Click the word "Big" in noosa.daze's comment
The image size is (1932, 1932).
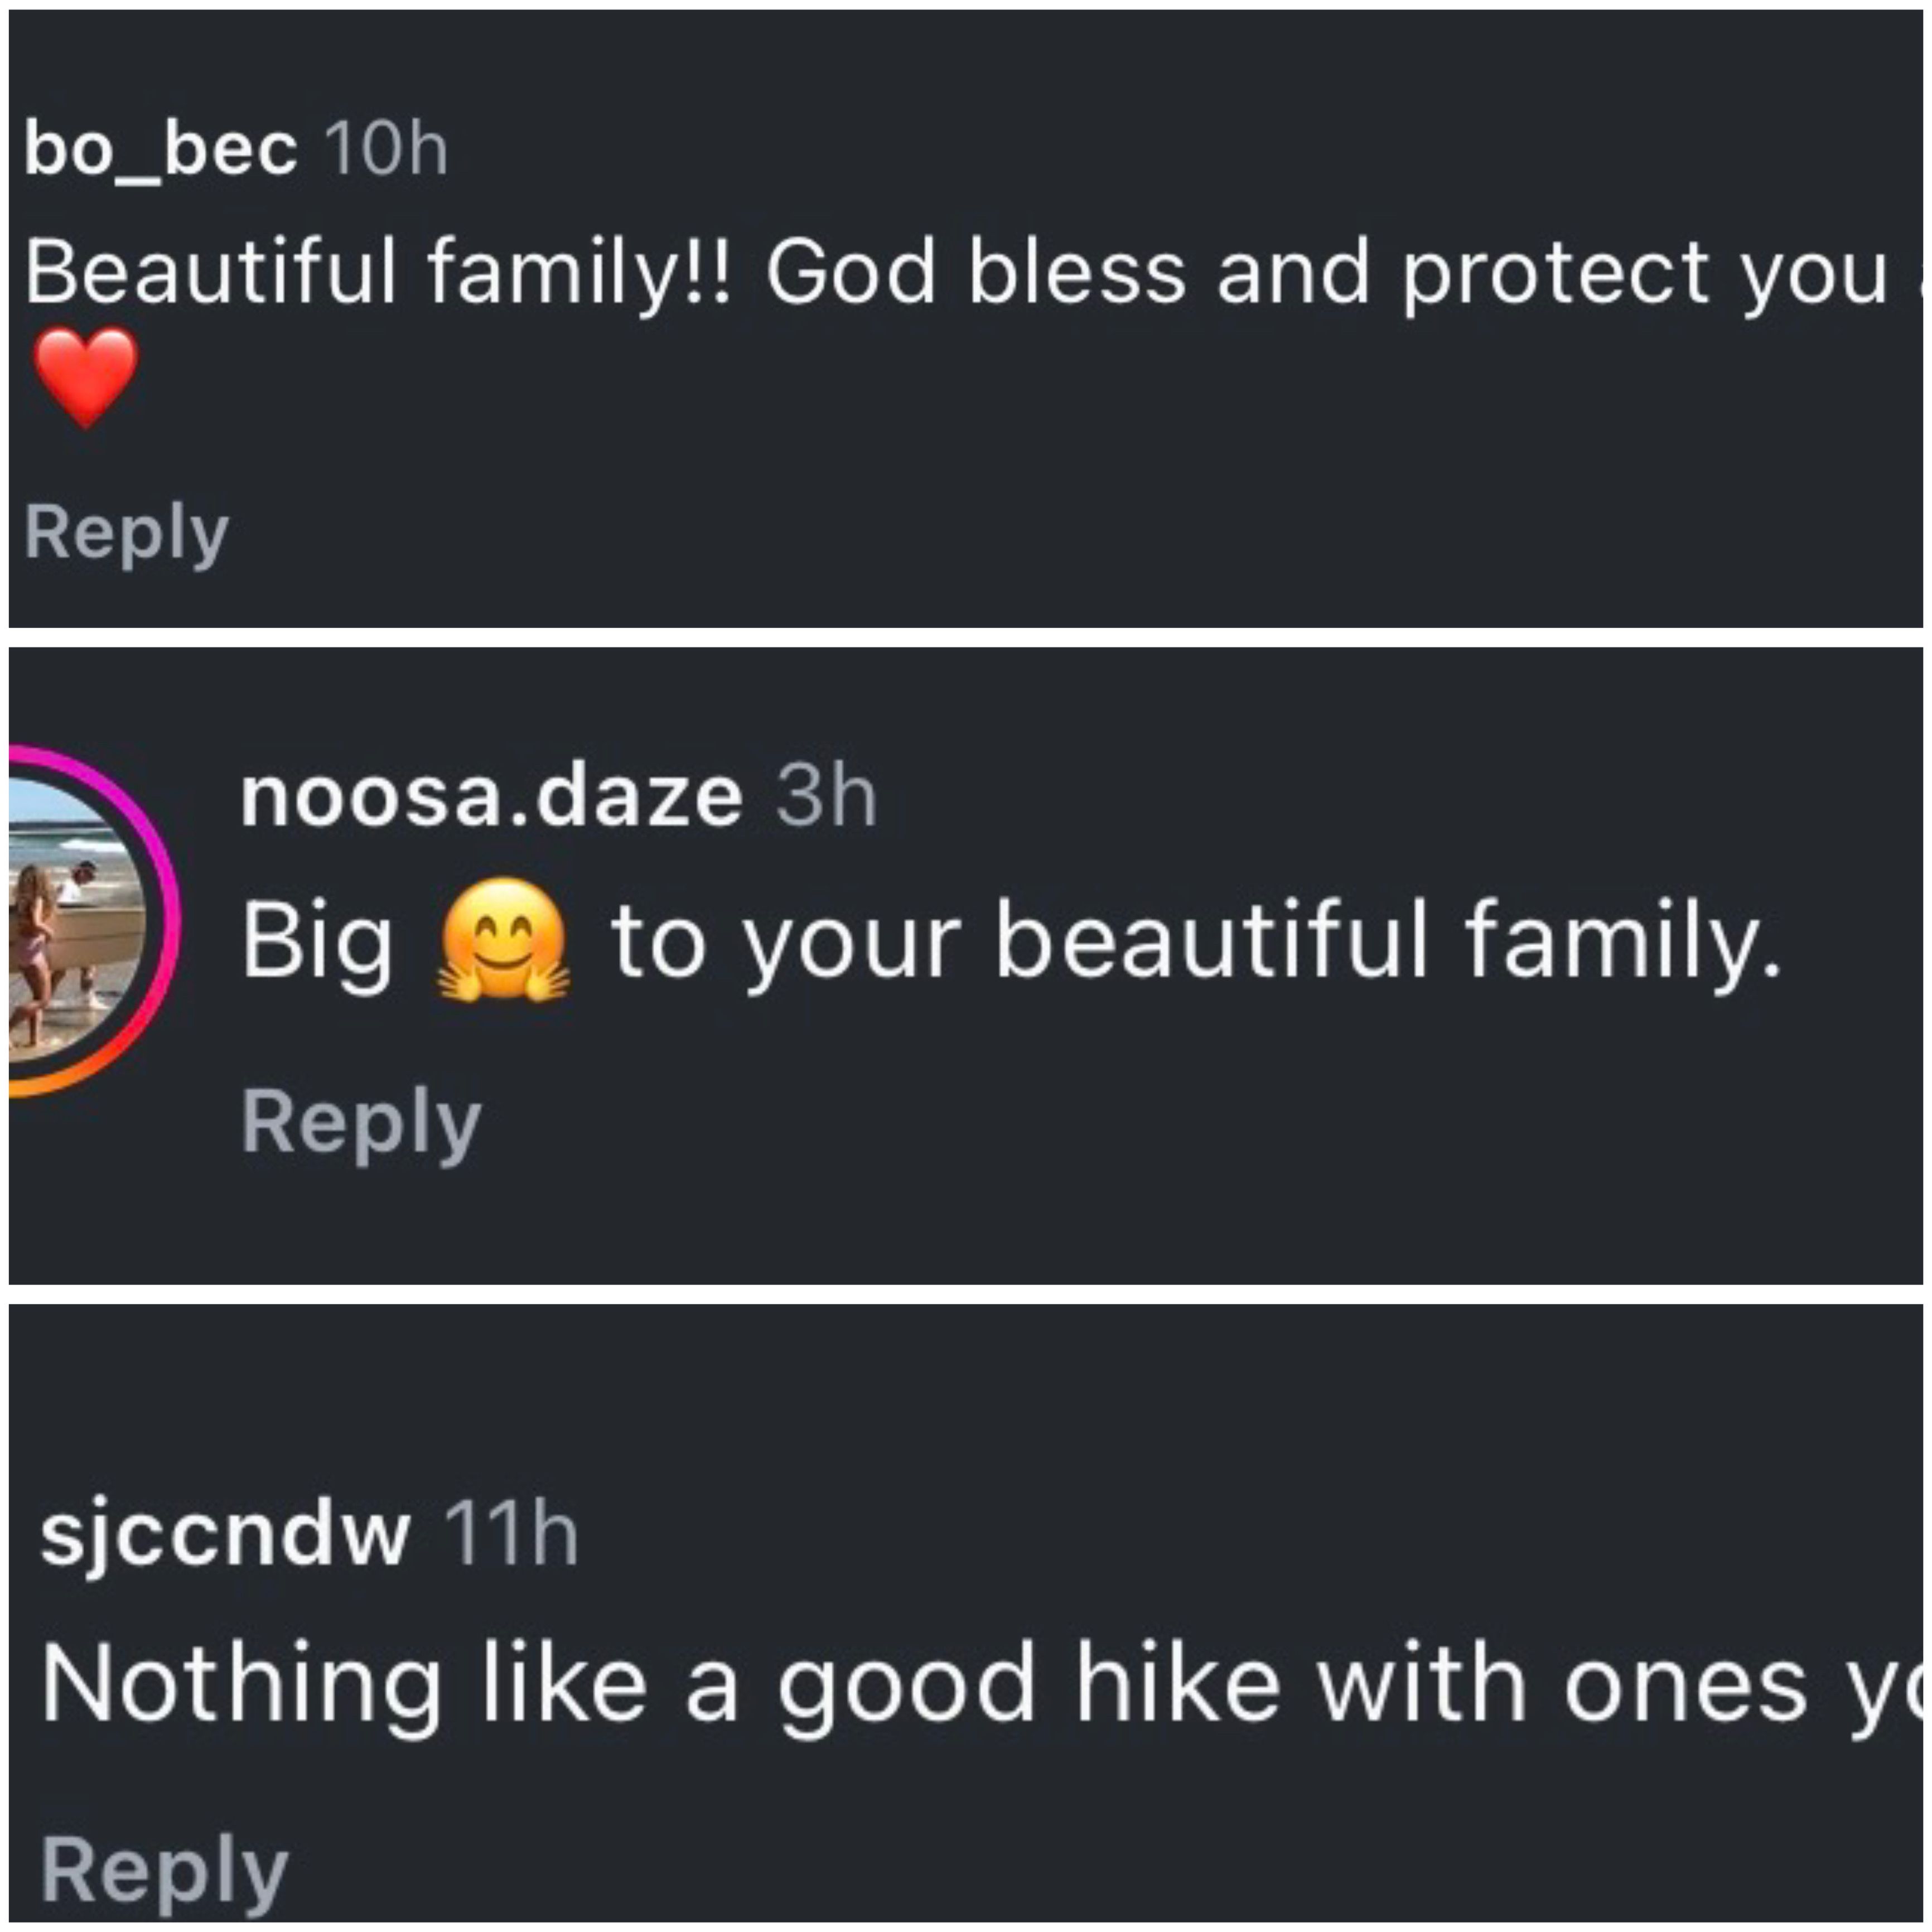point(317,941)
